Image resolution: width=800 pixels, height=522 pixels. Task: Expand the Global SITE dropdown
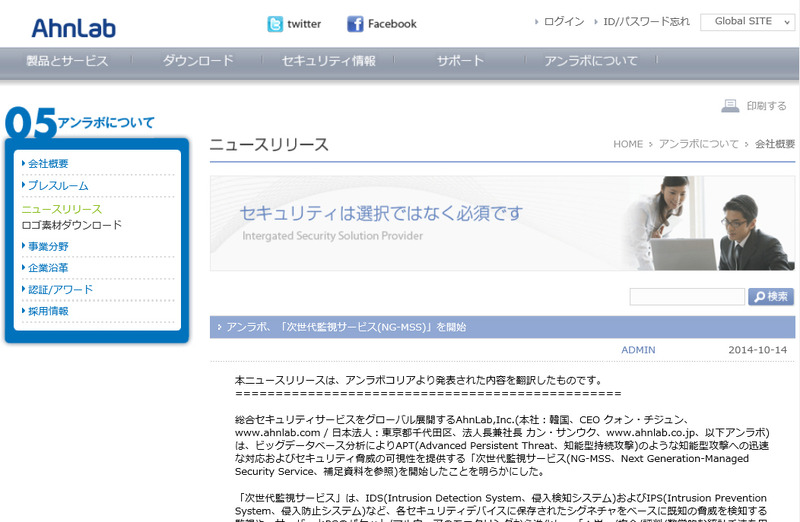point(747,22)
